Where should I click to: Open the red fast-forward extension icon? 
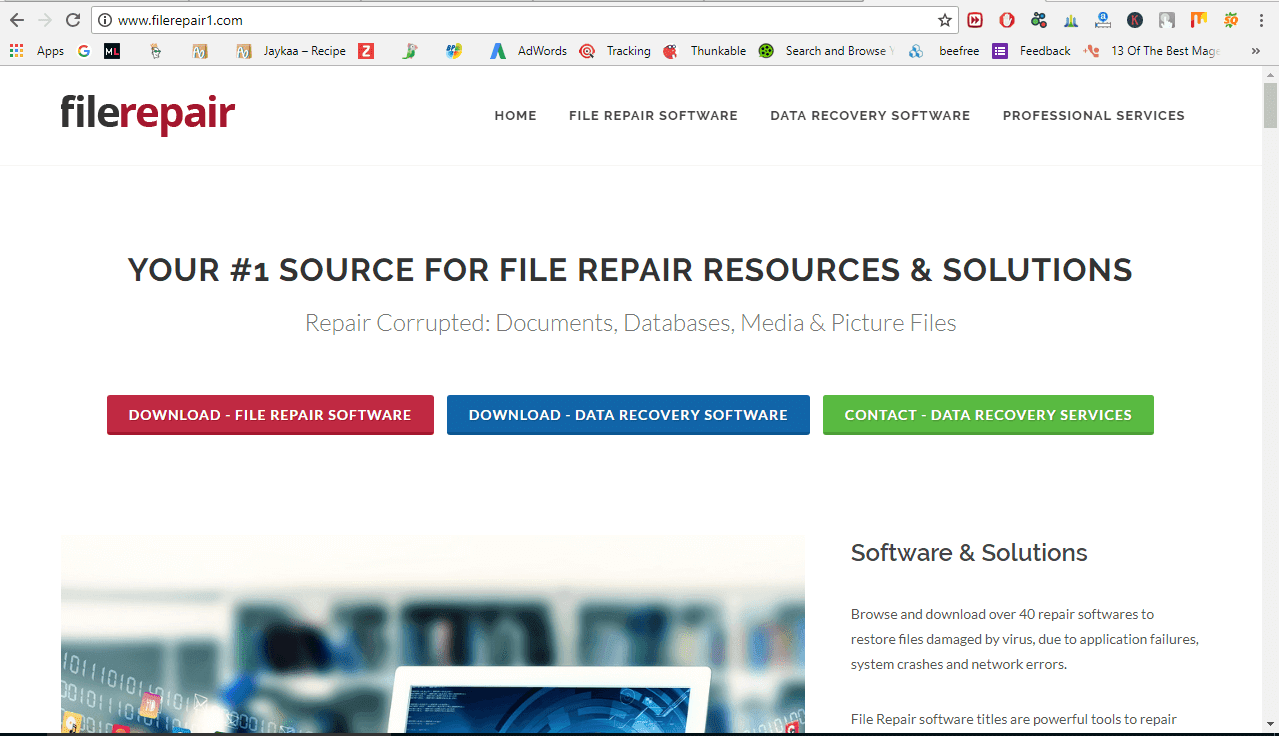click(x=976, y=20)
